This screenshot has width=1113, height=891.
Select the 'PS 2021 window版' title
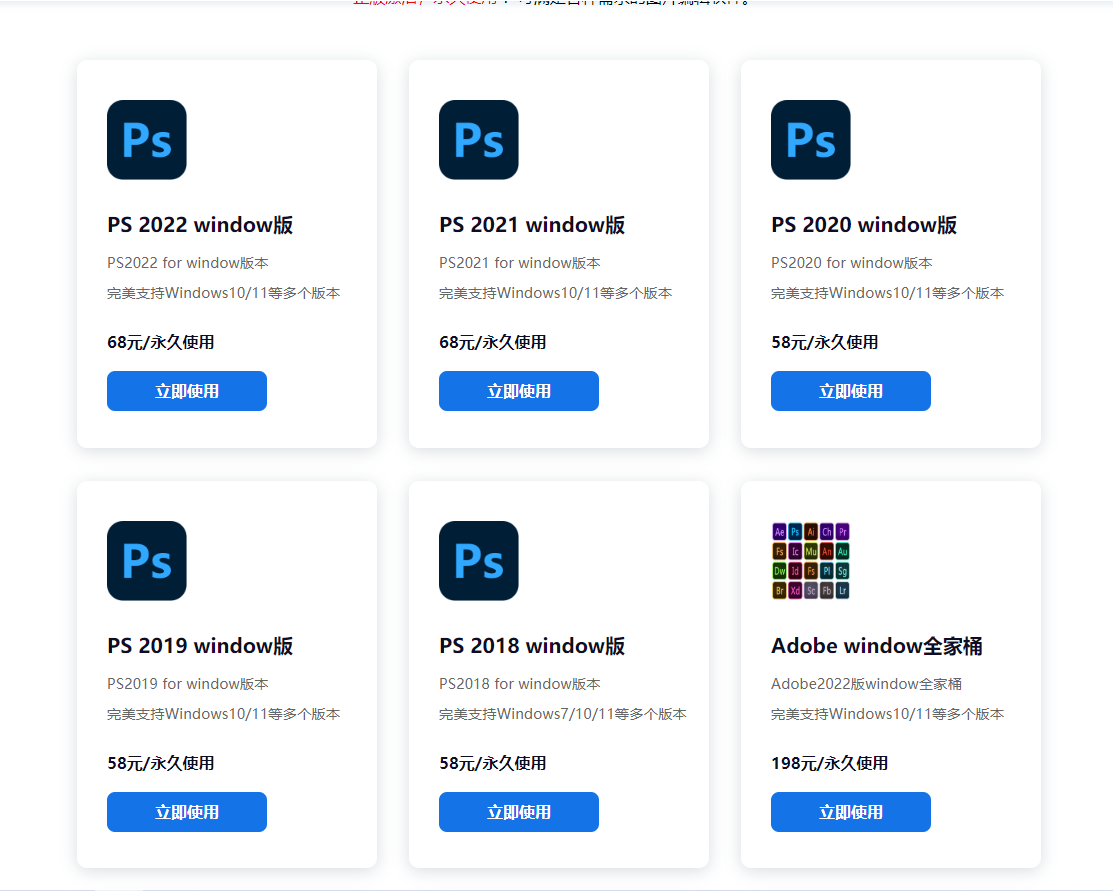coord(532,225)
